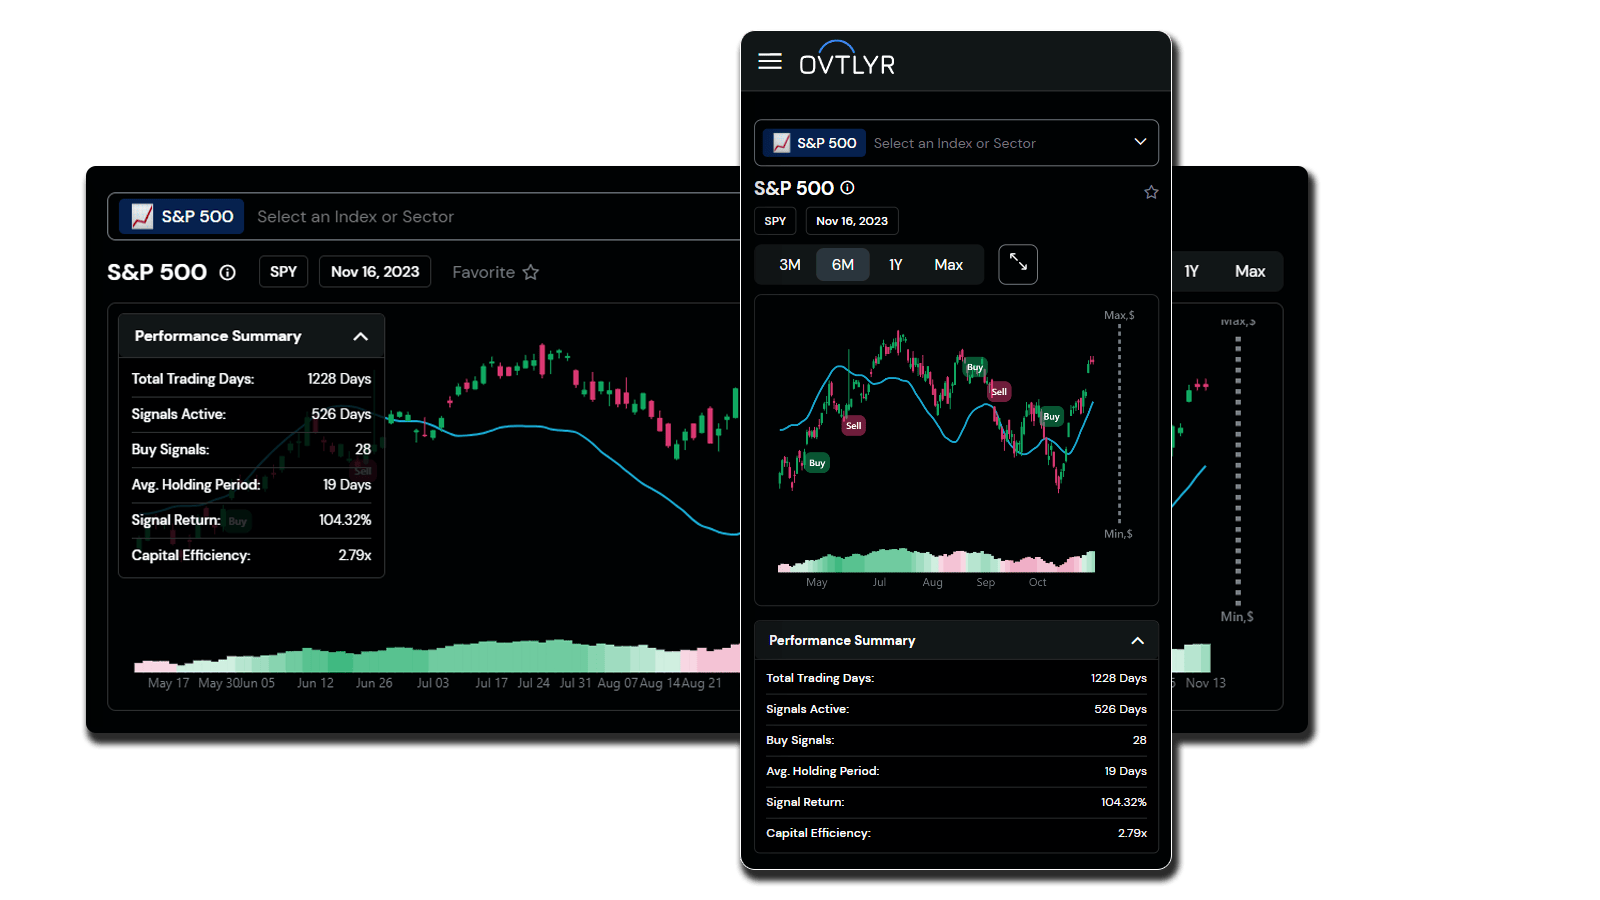Click the OVTLYR logo

click(x=847, y=61)
